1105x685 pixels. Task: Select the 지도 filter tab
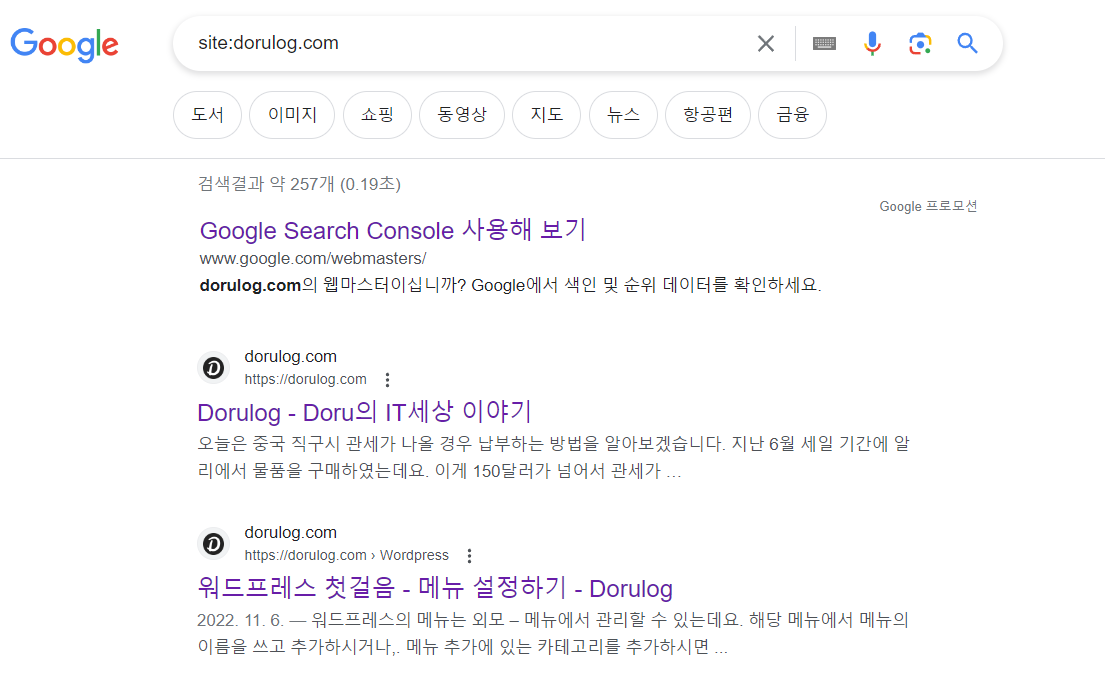pyautogui.click(x=546, y=115)
